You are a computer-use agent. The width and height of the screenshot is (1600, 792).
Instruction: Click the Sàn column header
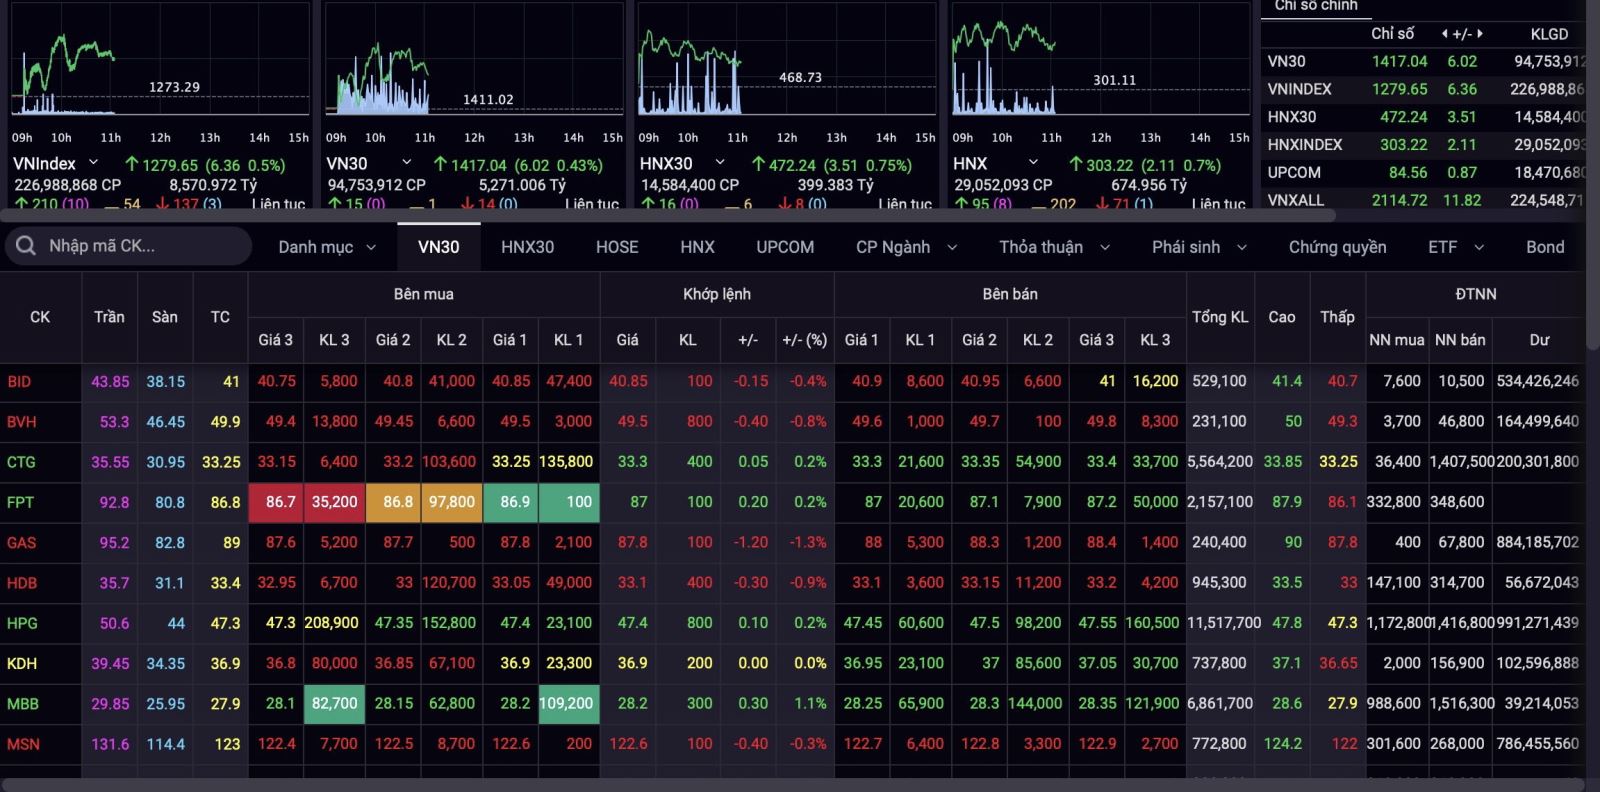click(x=165, y=317)
